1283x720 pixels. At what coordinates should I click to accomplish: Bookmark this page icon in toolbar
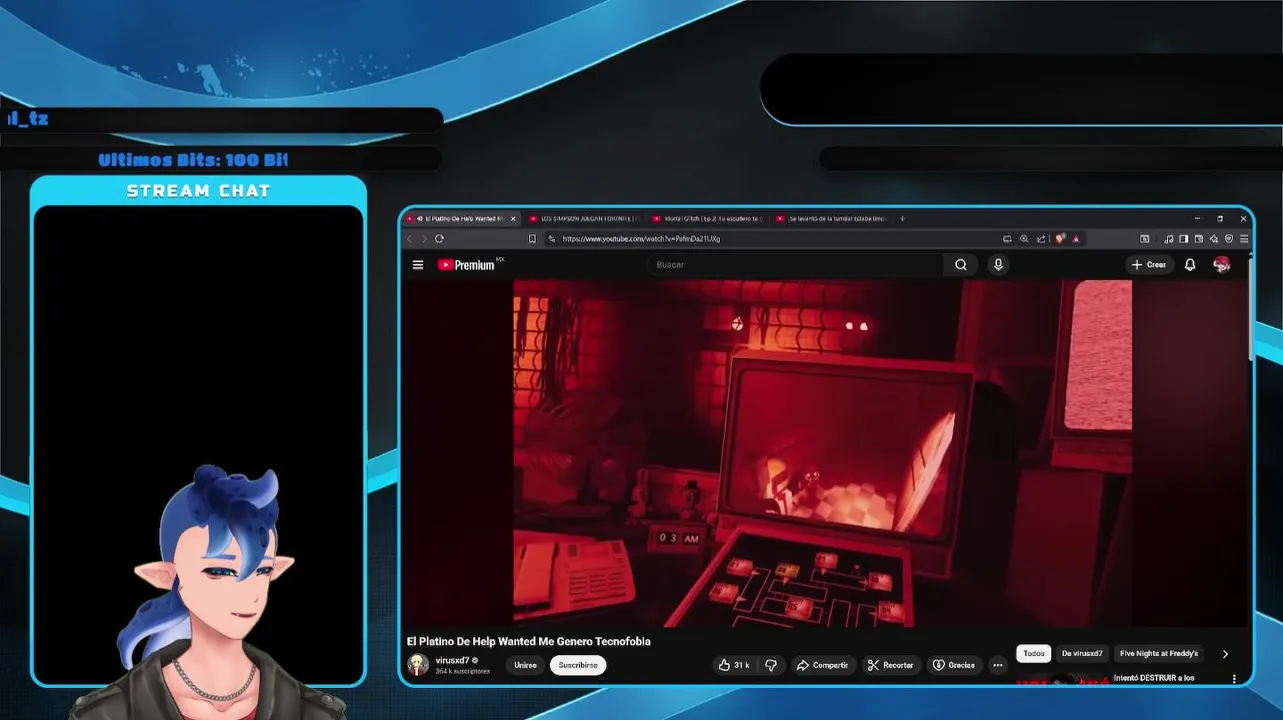(x=532, y=239)
